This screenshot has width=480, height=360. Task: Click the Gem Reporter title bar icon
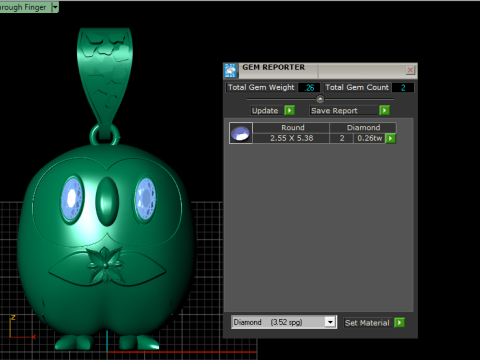pyautogui.click(x=230, y=70)
